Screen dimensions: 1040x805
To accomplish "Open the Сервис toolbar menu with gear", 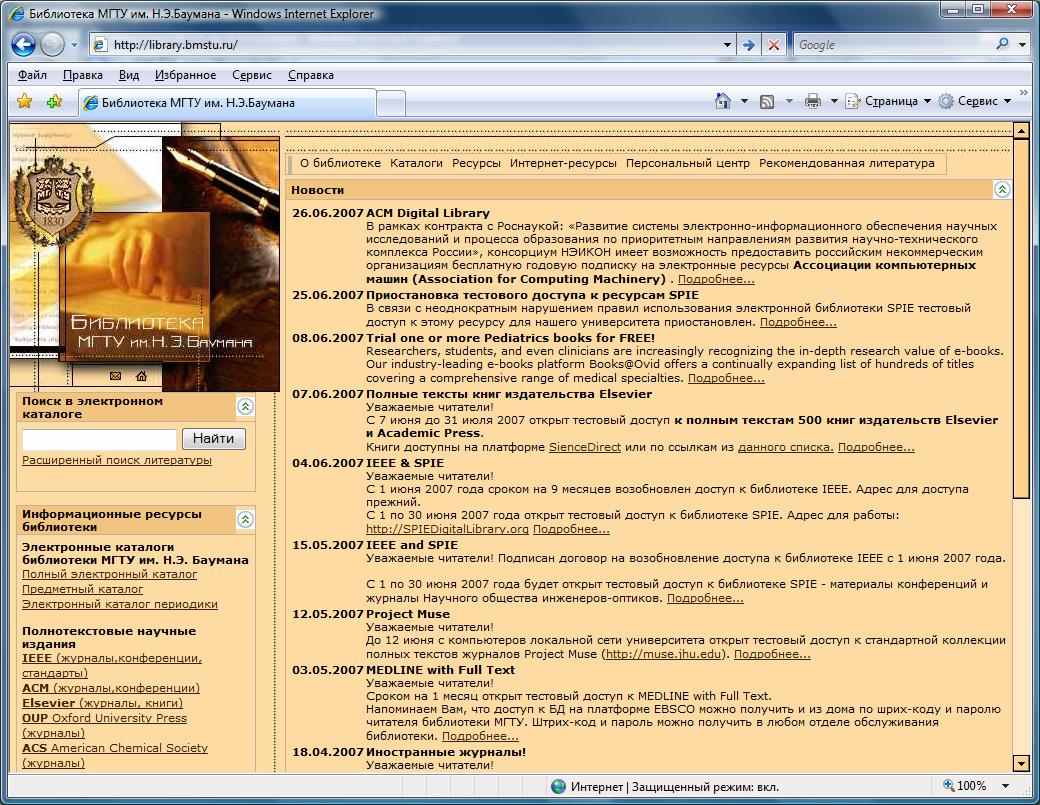I will [x=975, y=101].
